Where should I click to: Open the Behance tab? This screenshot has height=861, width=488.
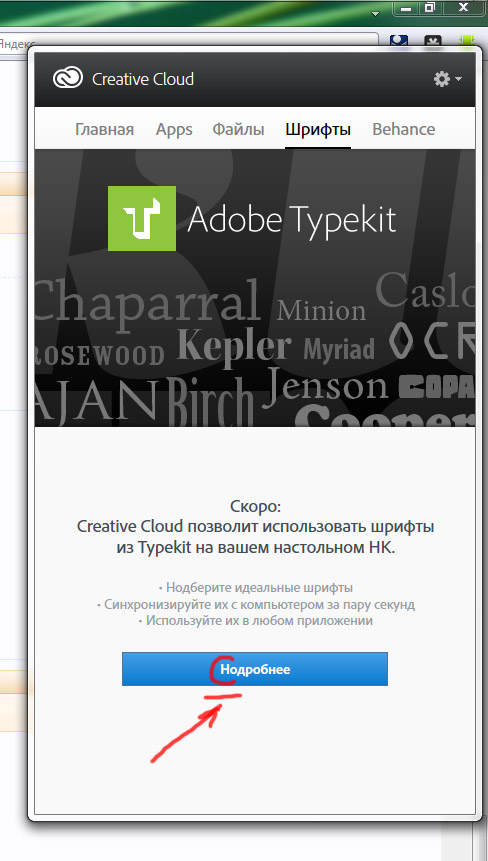click(x=403, y=130)
